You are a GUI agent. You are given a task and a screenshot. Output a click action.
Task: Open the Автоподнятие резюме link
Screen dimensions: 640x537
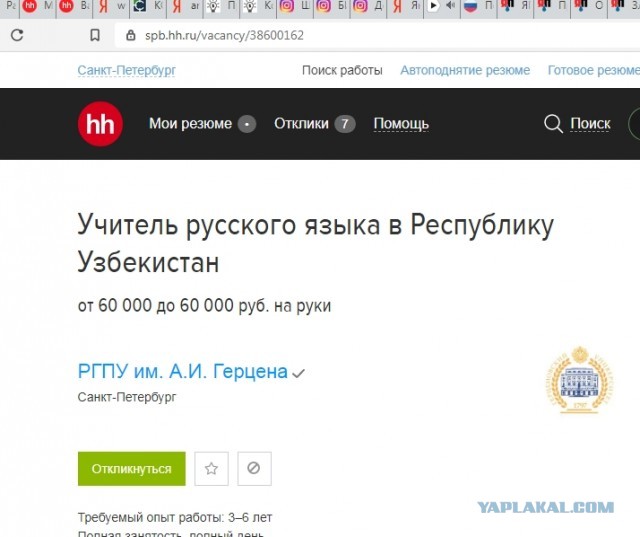pyautogui.click(x=465, y=70)
